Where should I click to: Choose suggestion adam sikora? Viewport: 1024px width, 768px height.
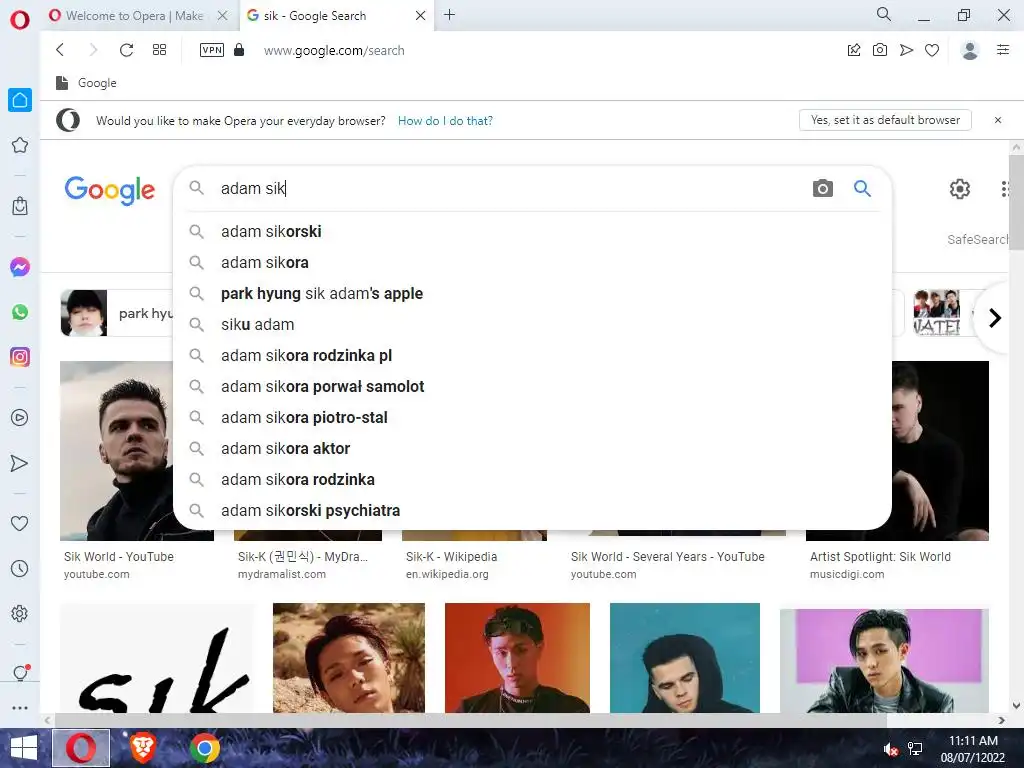point(532,263)
